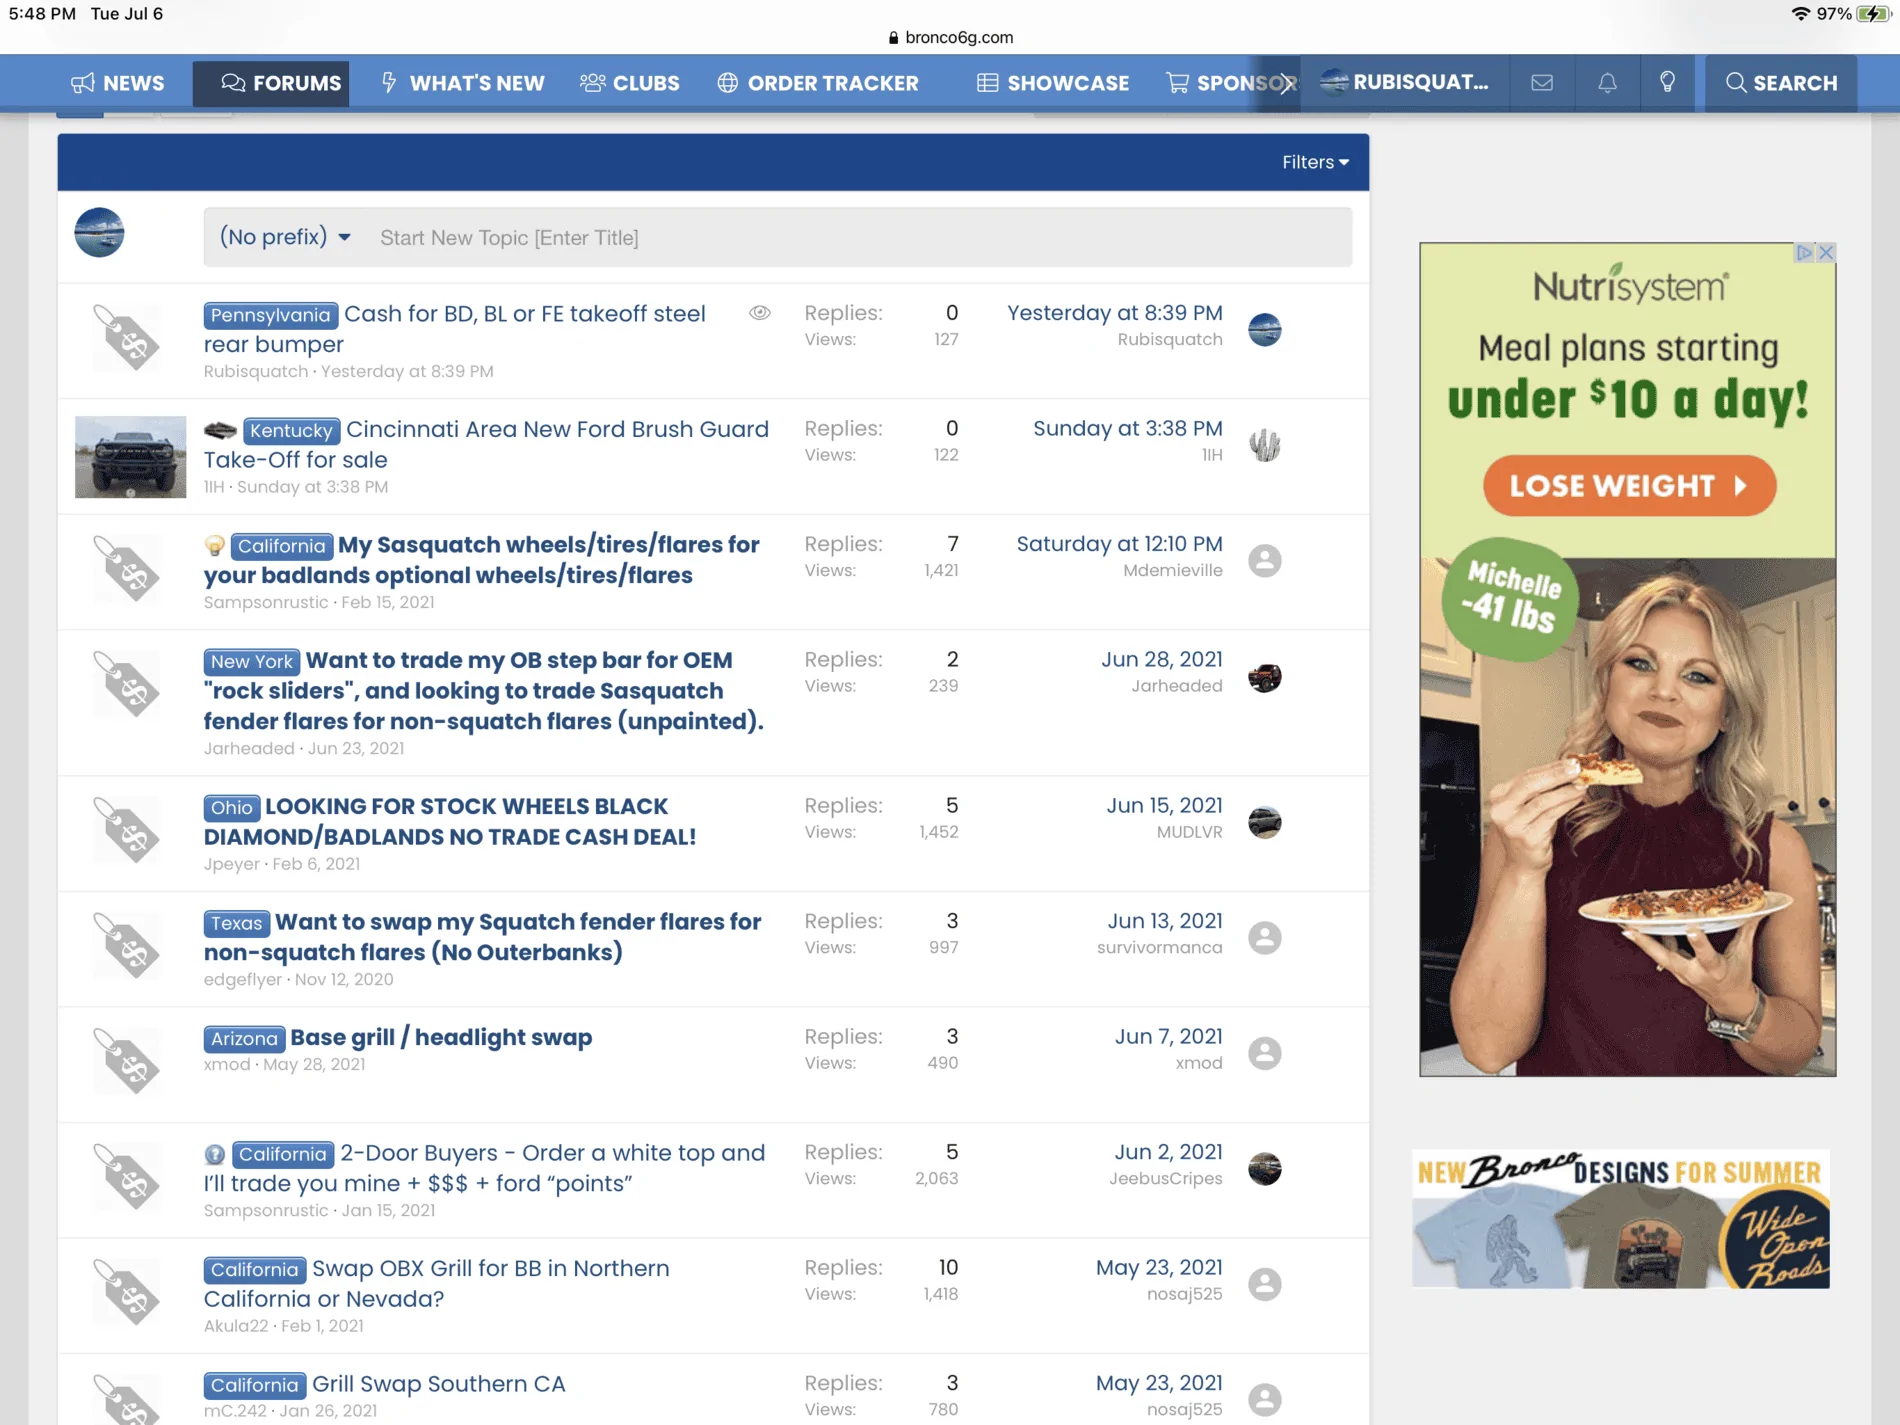Viewport: 1900px width, 1425px height.
Task: Click Mdemieville default avatar icon
Action: pos(1265,560)
